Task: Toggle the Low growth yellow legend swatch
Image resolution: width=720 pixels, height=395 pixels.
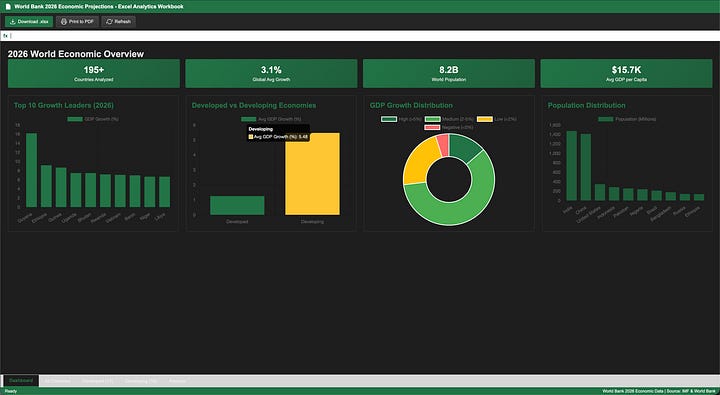Action: point(485,119)
